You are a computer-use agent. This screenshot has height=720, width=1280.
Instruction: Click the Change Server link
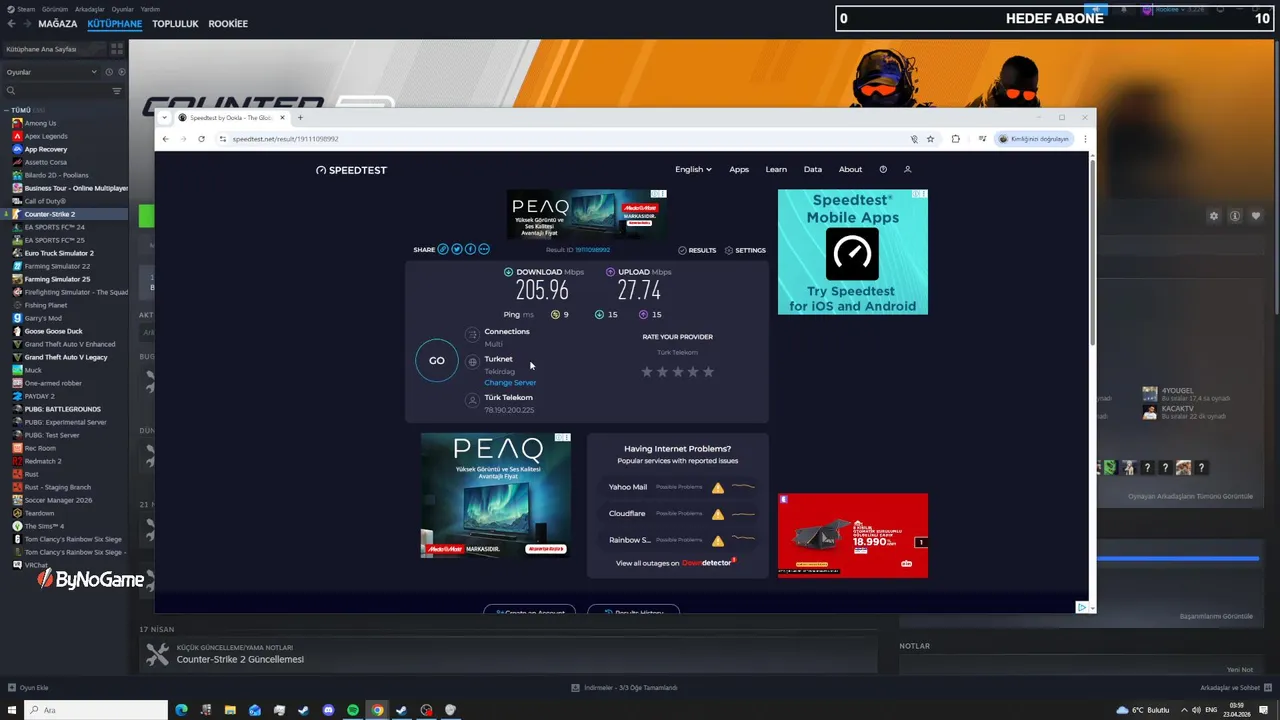pyautogui.click(x=510, y=382)
